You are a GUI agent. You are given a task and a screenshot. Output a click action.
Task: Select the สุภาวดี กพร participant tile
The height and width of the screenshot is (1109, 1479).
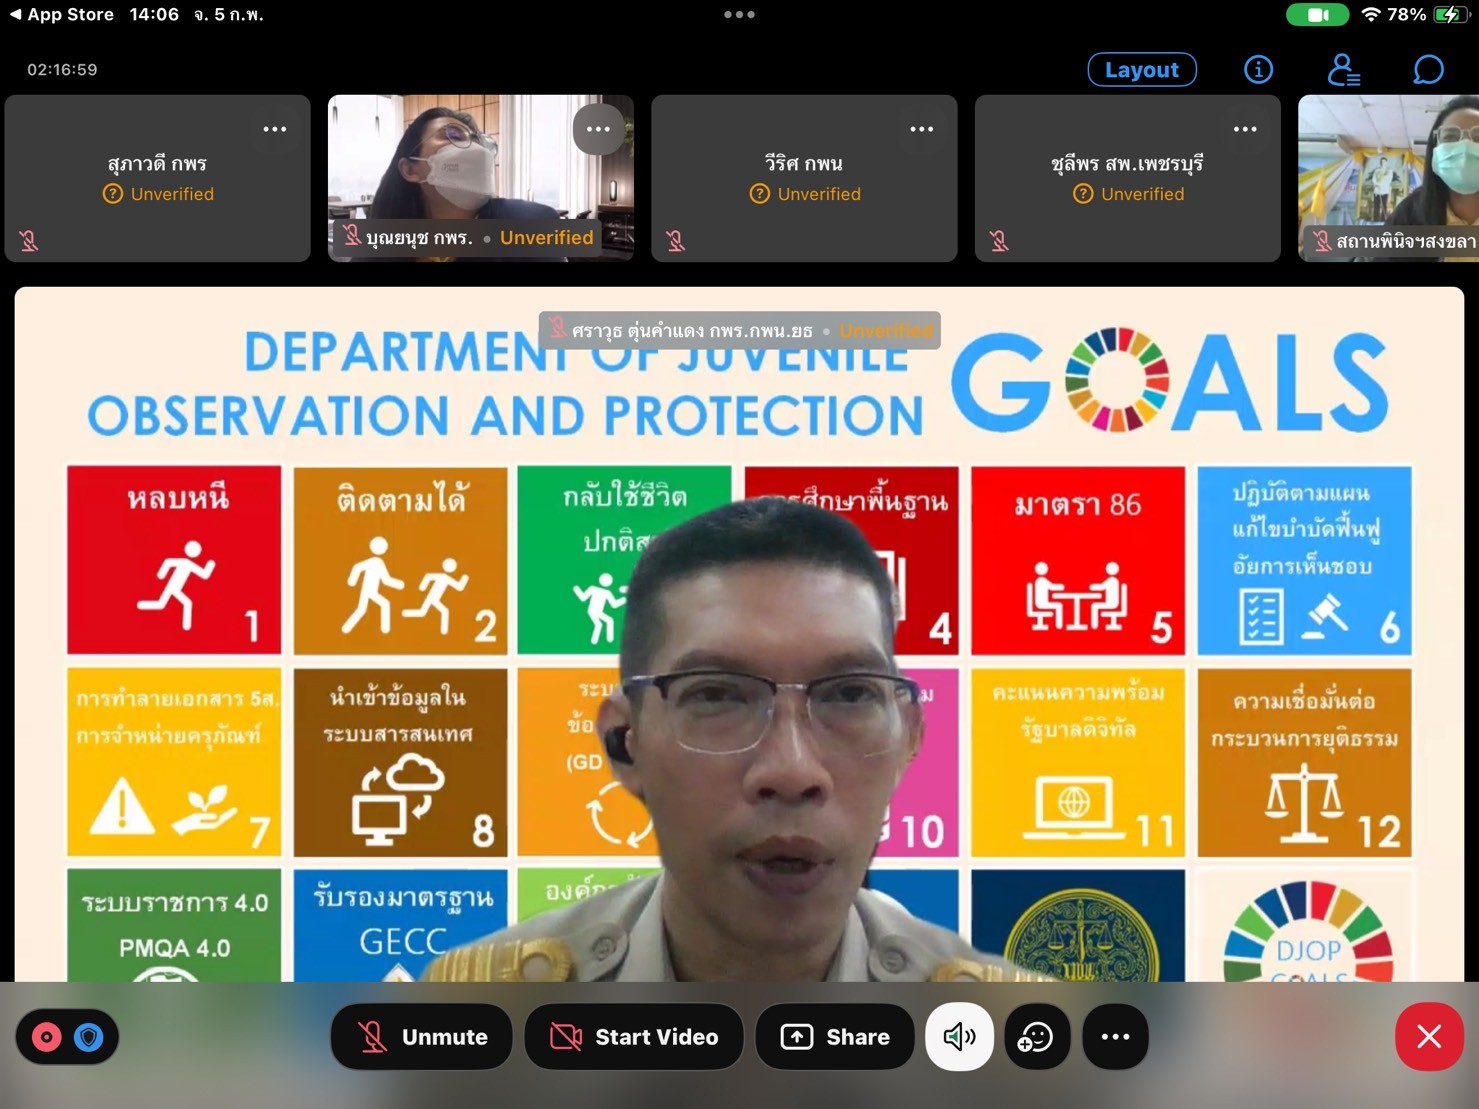158,179
